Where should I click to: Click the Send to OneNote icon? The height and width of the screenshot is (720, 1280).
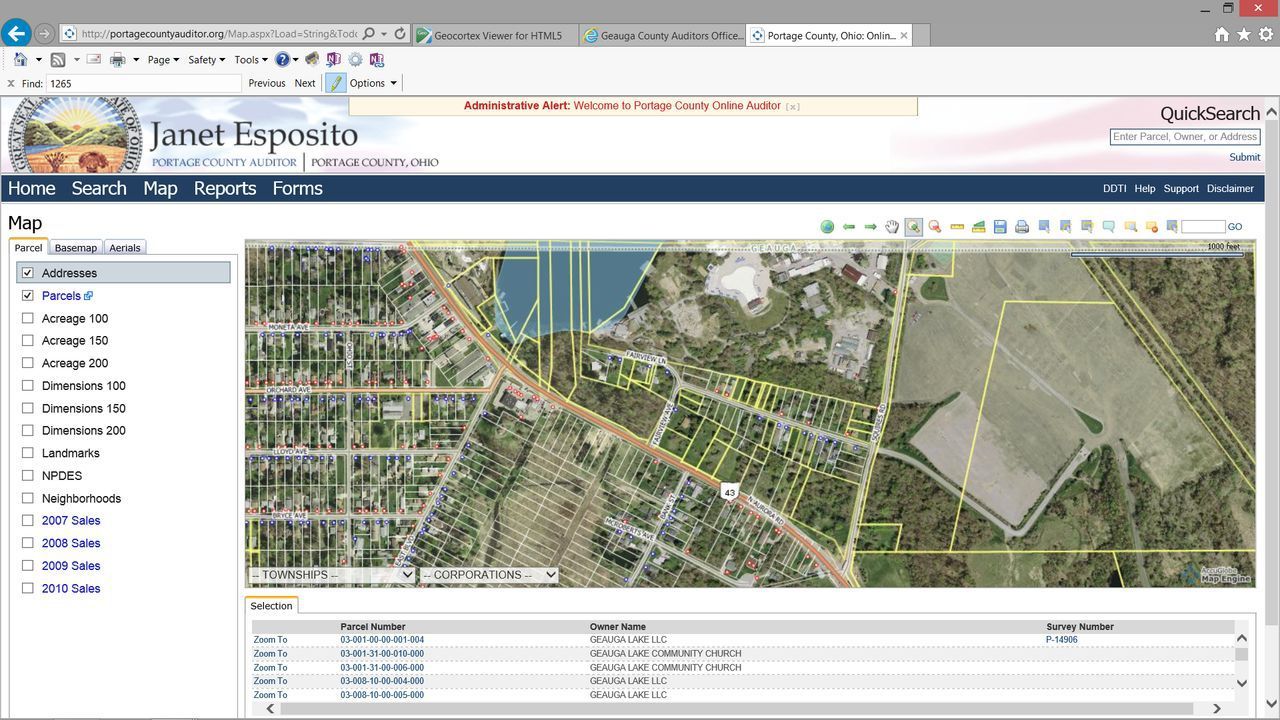click(x=333, y=60)
